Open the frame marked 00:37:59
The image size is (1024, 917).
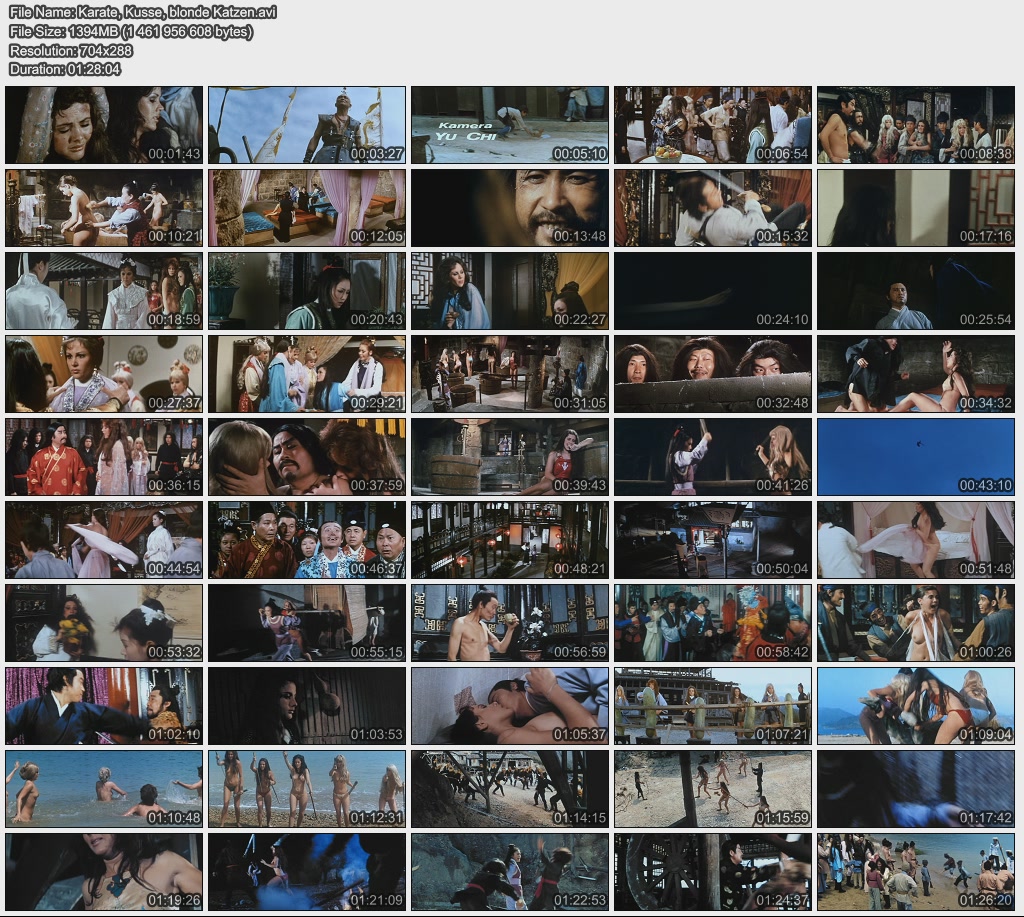pos(307,457)
